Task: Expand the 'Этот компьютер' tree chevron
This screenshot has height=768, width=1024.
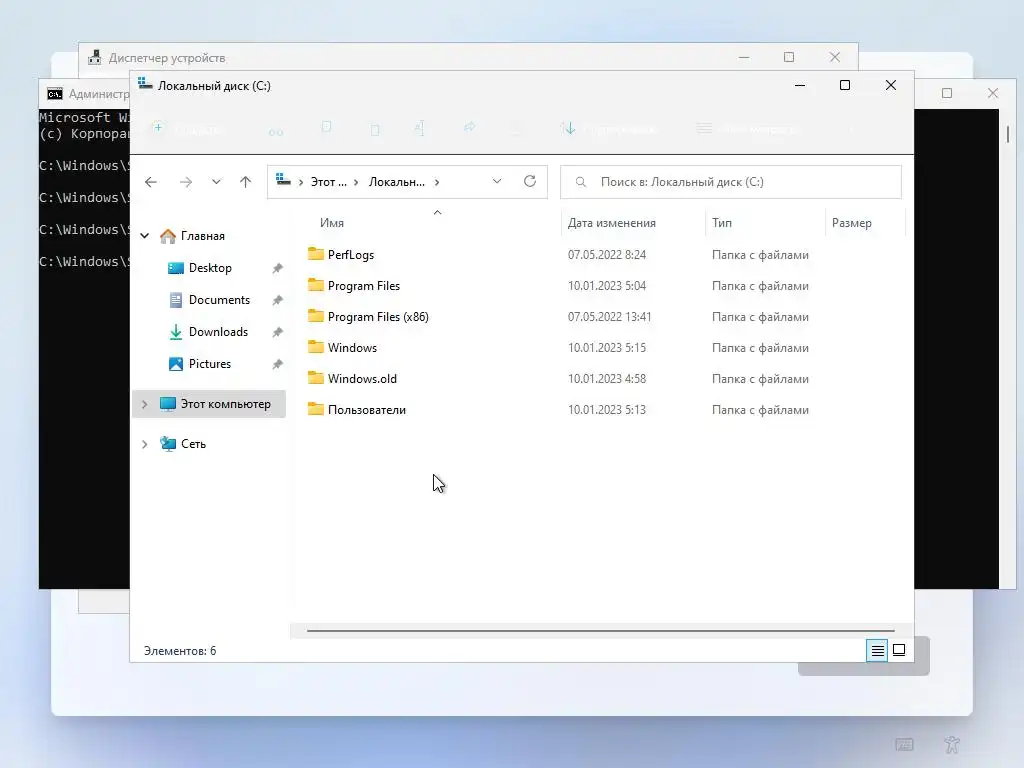Action: 145,404
